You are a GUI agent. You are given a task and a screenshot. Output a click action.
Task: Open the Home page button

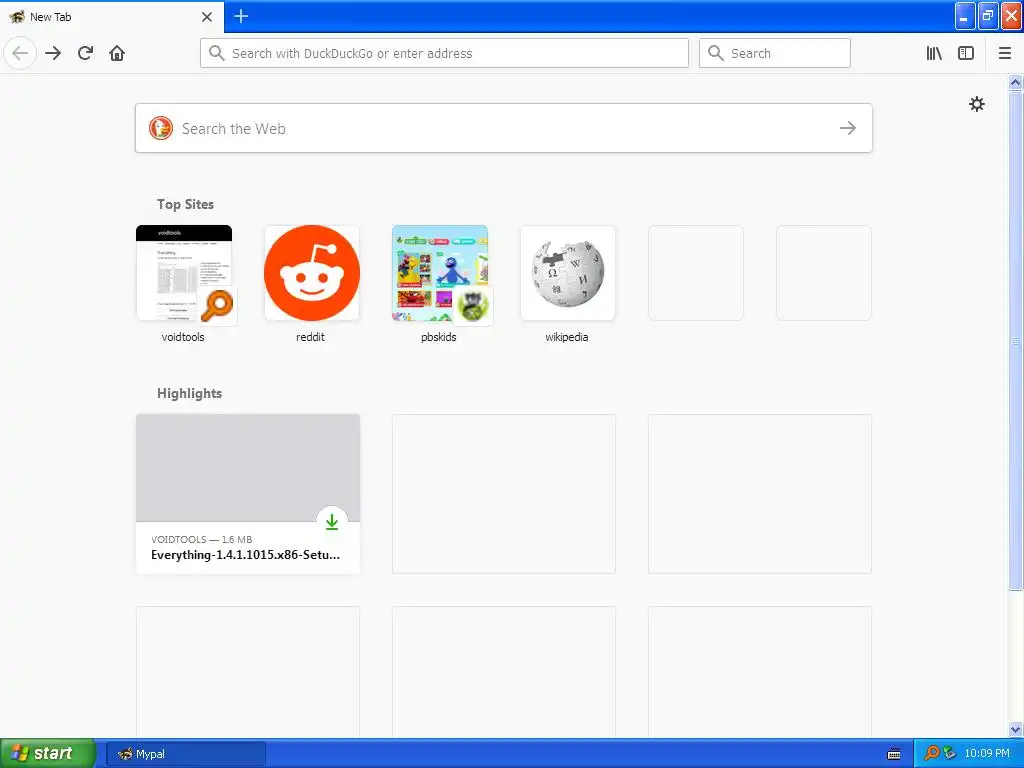pos(117,53)
